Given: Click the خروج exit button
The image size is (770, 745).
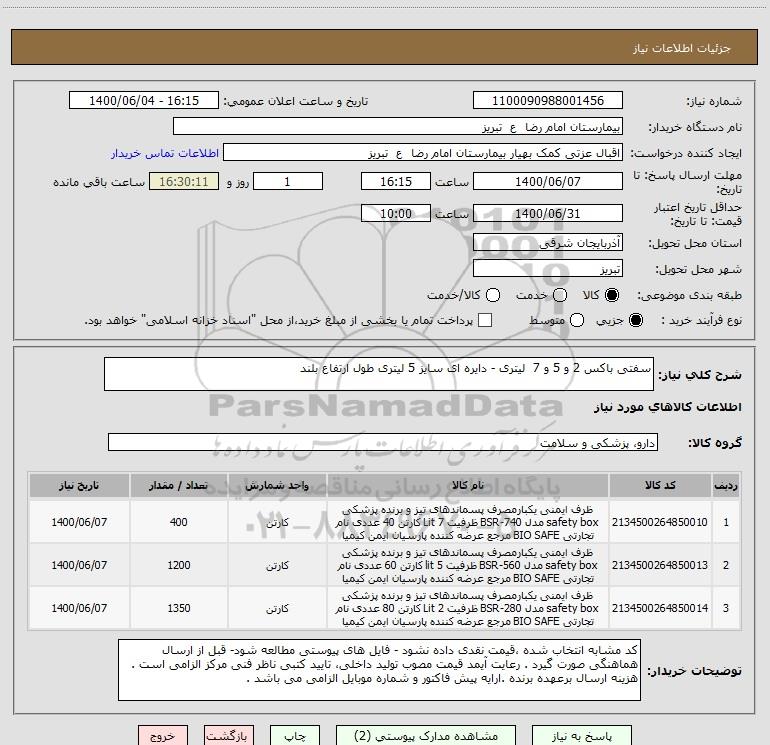Looking at the screenshot, I should [163, 736].
